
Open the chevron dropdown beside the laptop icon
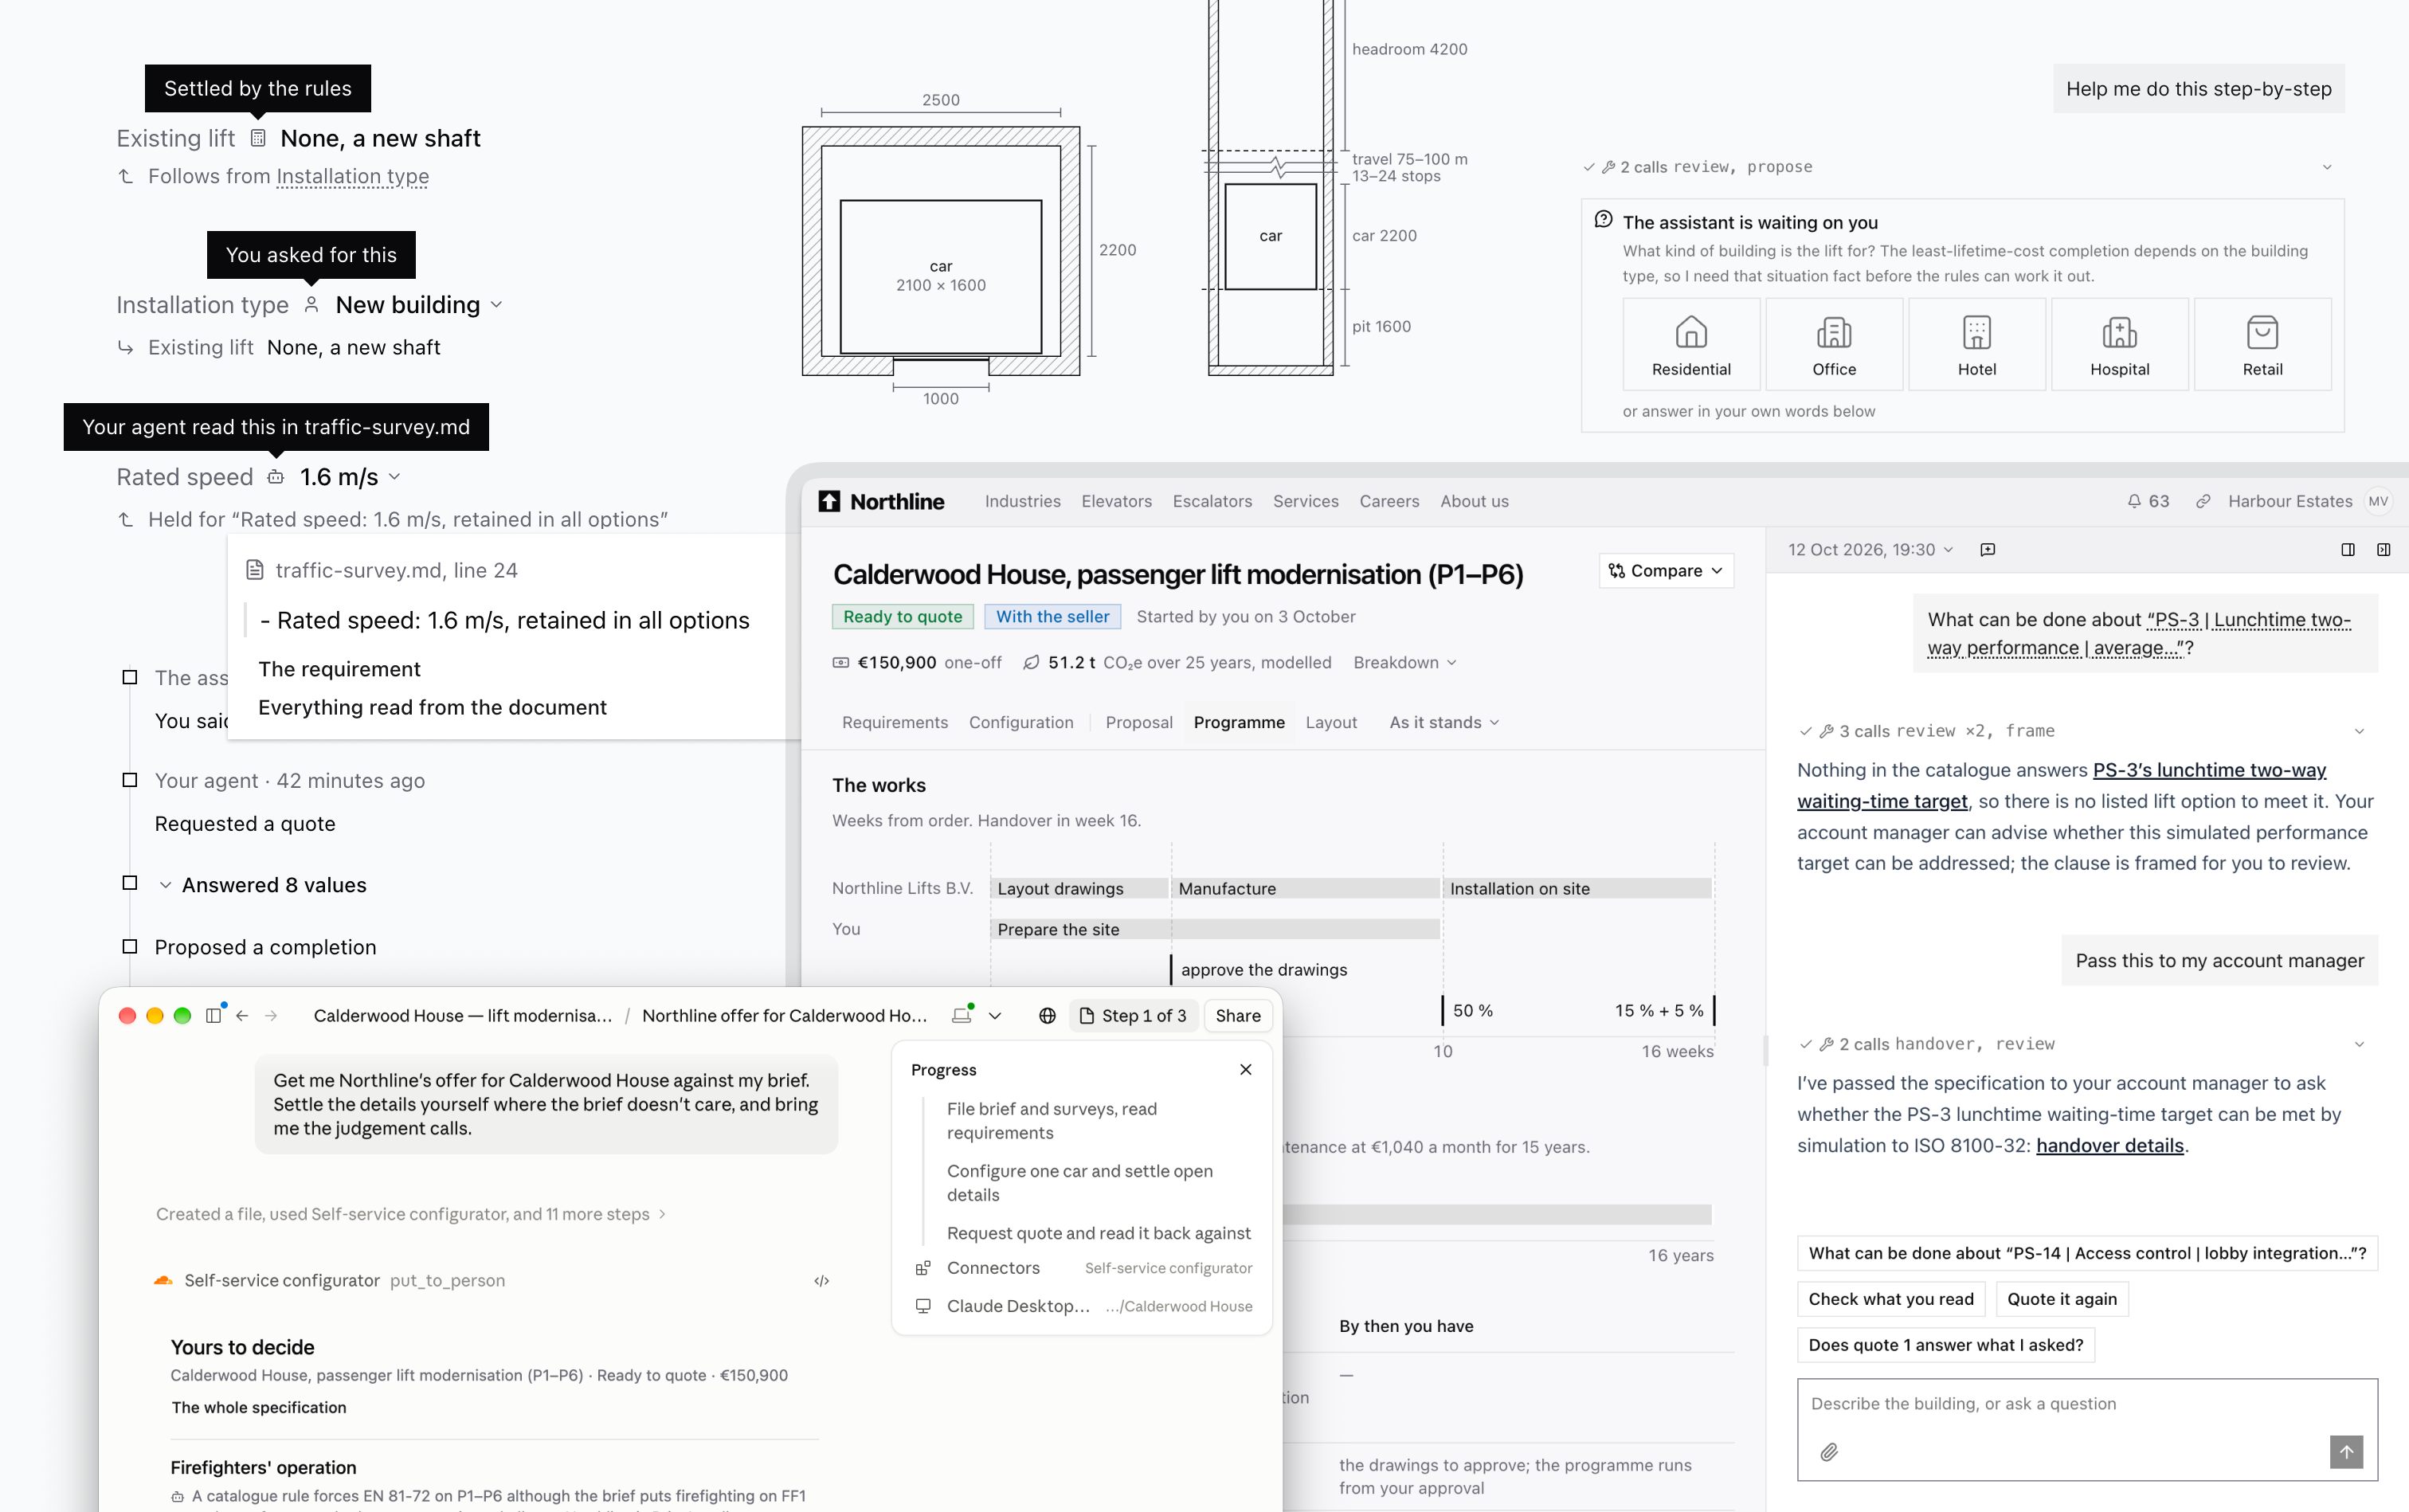[x=994, y=1015]
